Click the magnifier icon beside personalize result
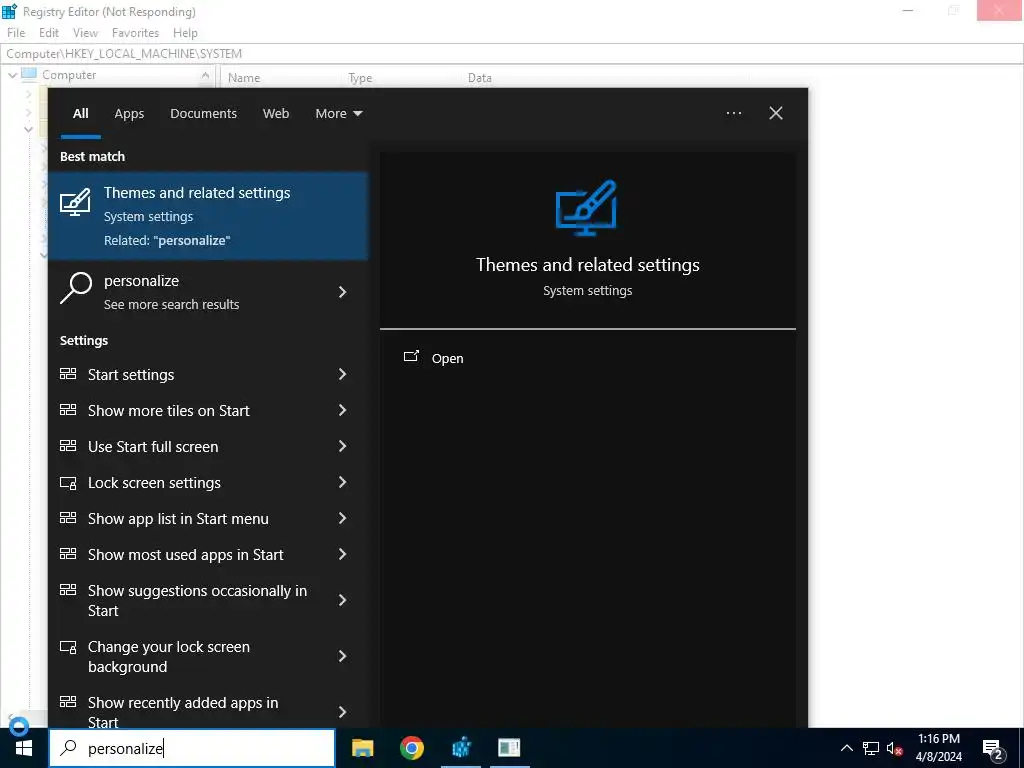1024x768 pixels. (76, 288)
